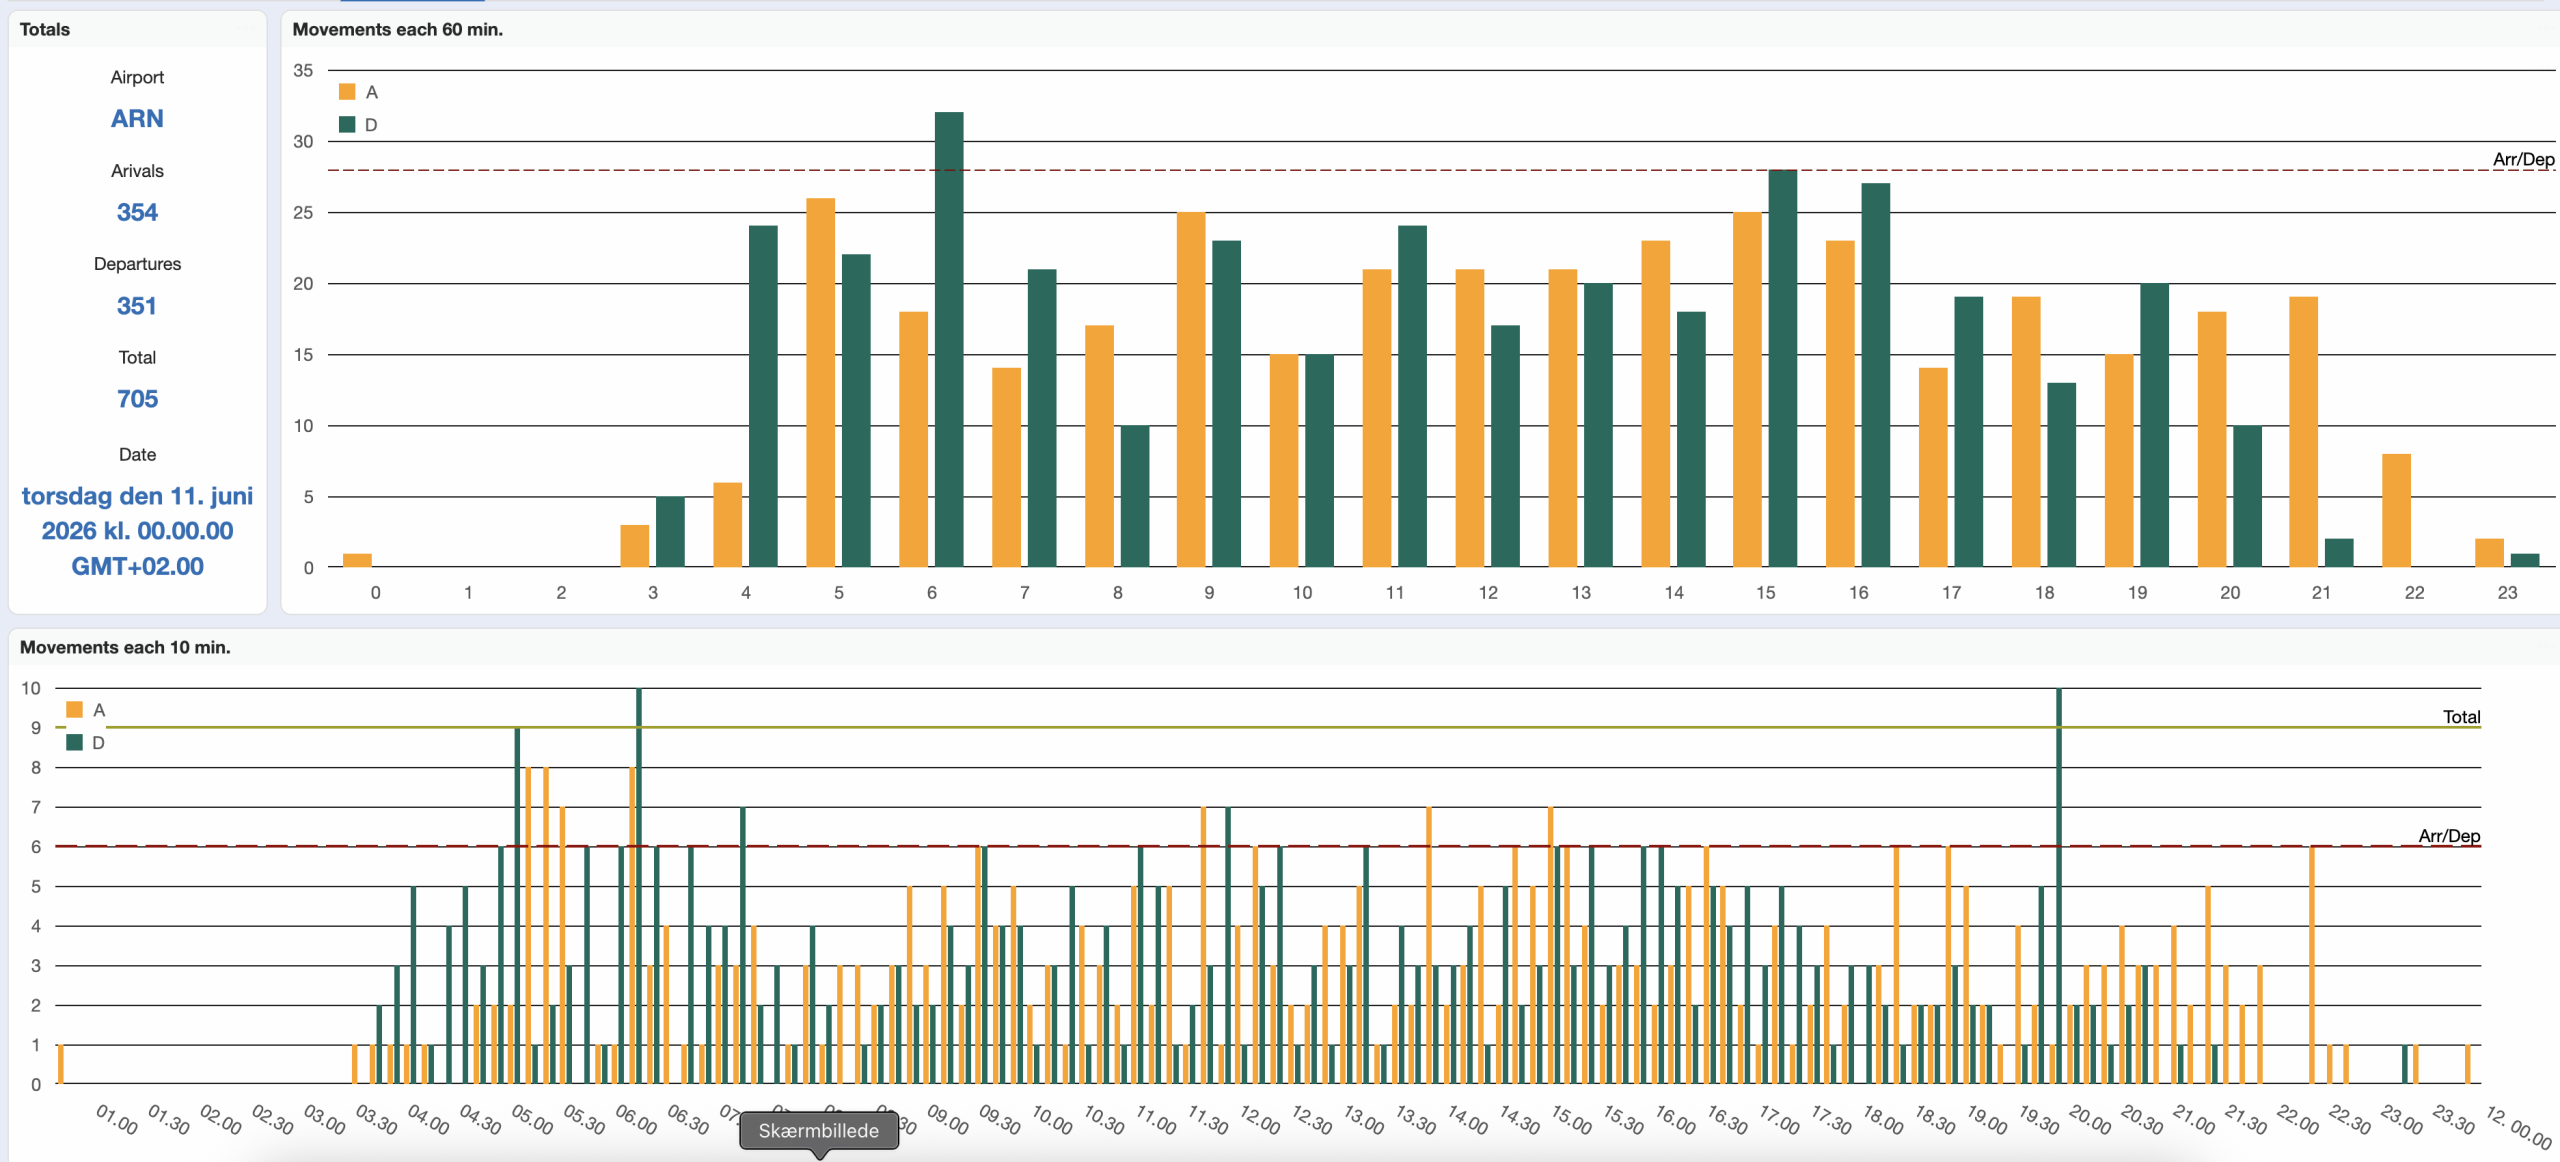The image size is (2560, 1162).
Task: Click the hour 0 arrivals bar
Action: point(357,560)
